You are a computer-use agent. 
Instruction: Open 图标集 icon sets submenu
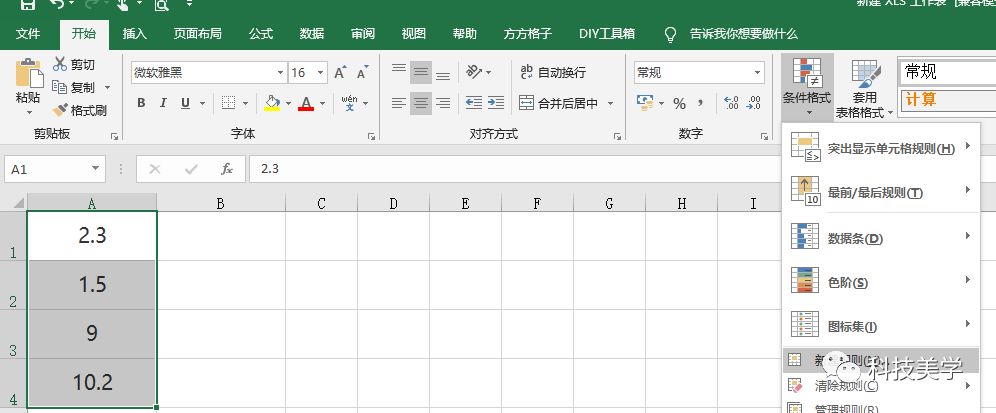click(881, 325)
